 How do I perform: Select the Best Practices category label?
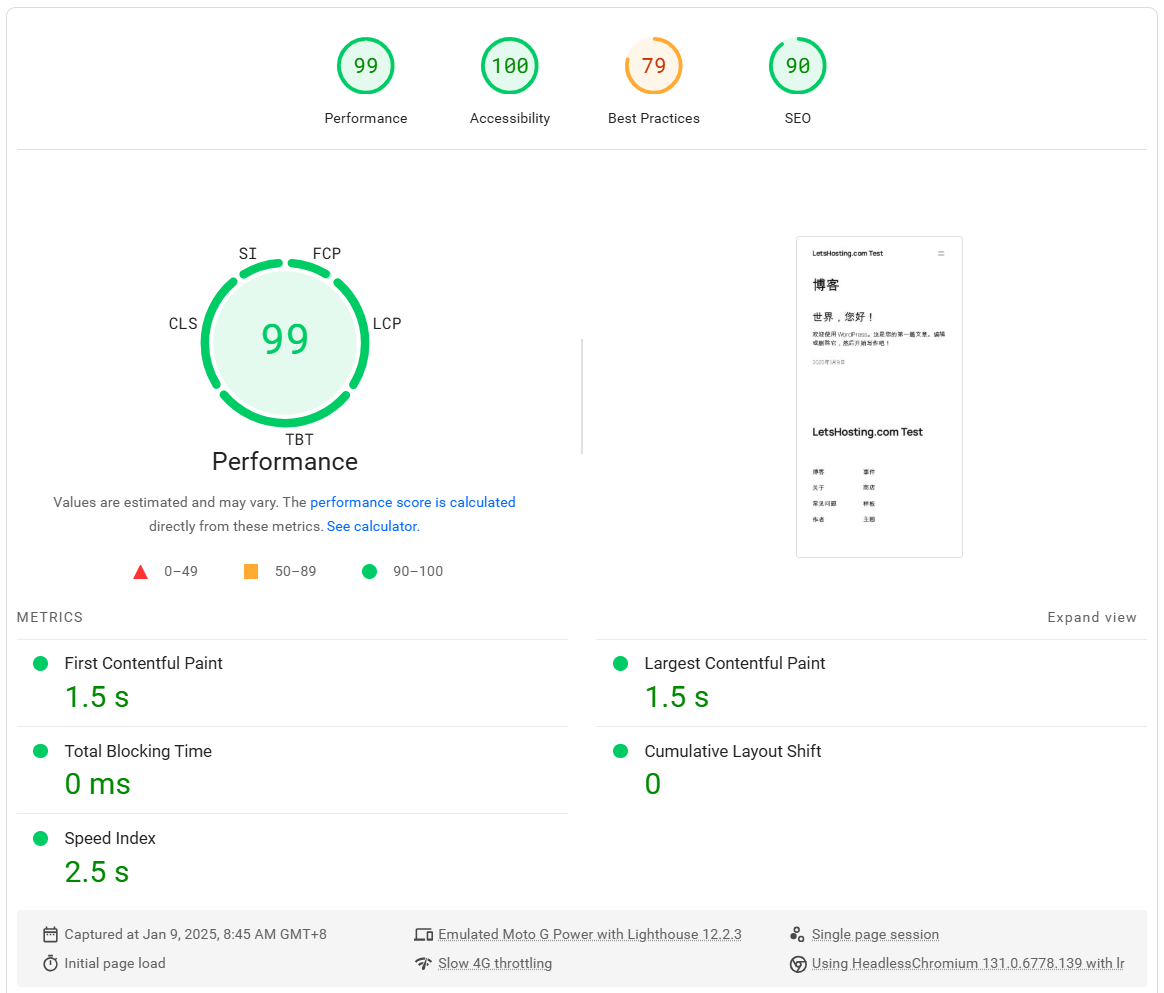pyautogui.click(x=653, y=118)
